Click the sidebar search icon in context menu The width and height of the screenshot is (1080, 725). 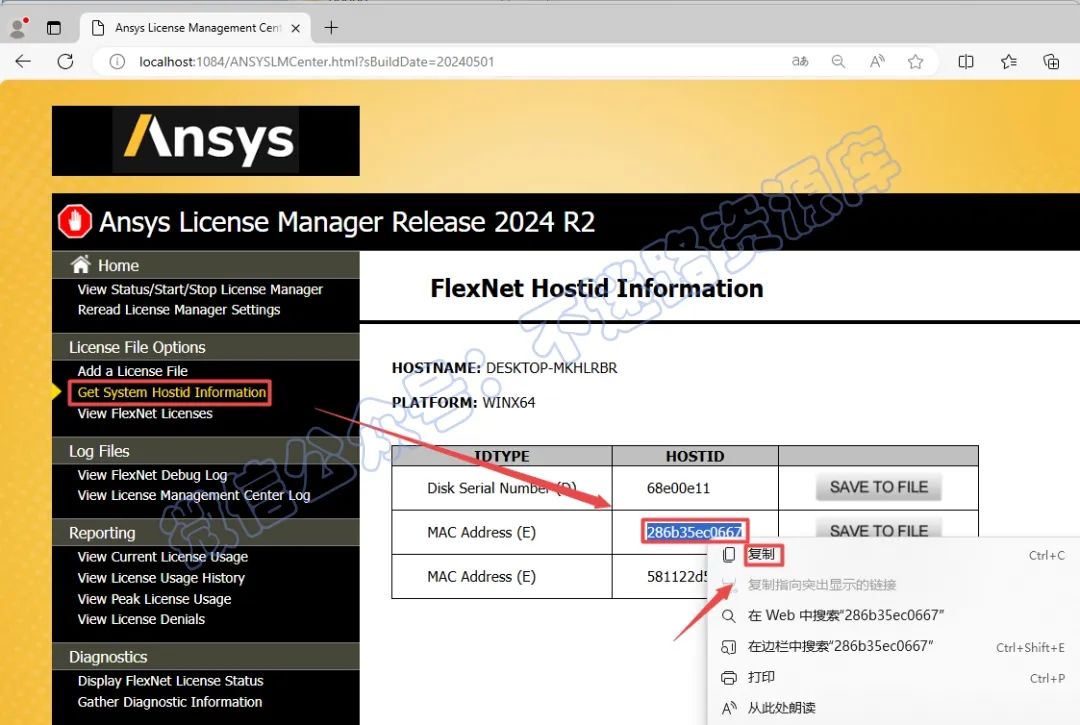coord(729,647)
